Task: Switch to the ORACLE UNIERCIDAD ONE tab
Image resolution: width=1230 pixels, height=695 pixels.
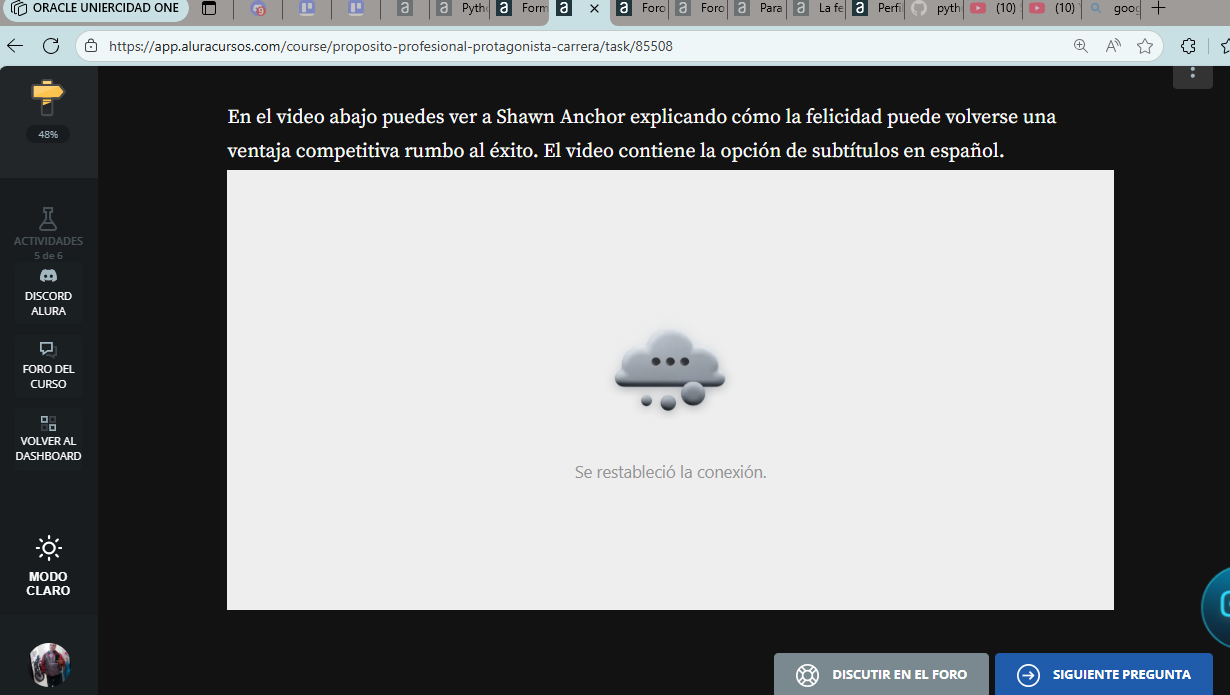Action: point(95,11)
